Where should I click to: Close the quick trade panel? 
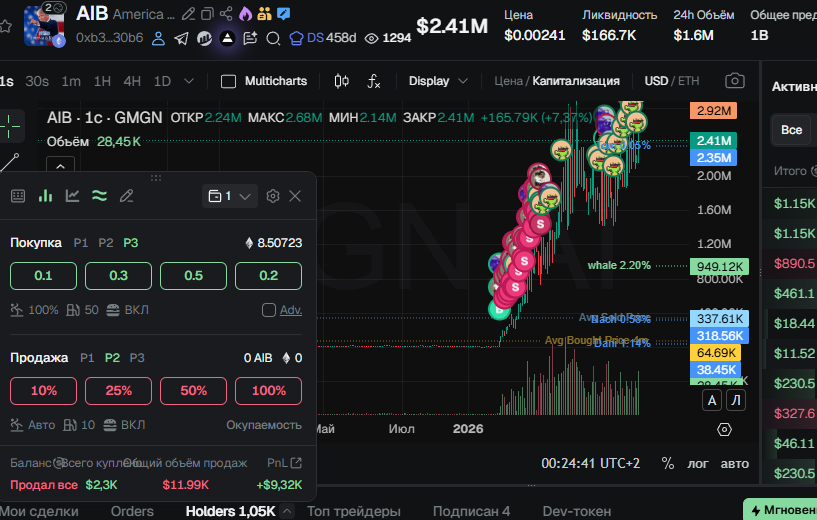[x=295, y=196]
